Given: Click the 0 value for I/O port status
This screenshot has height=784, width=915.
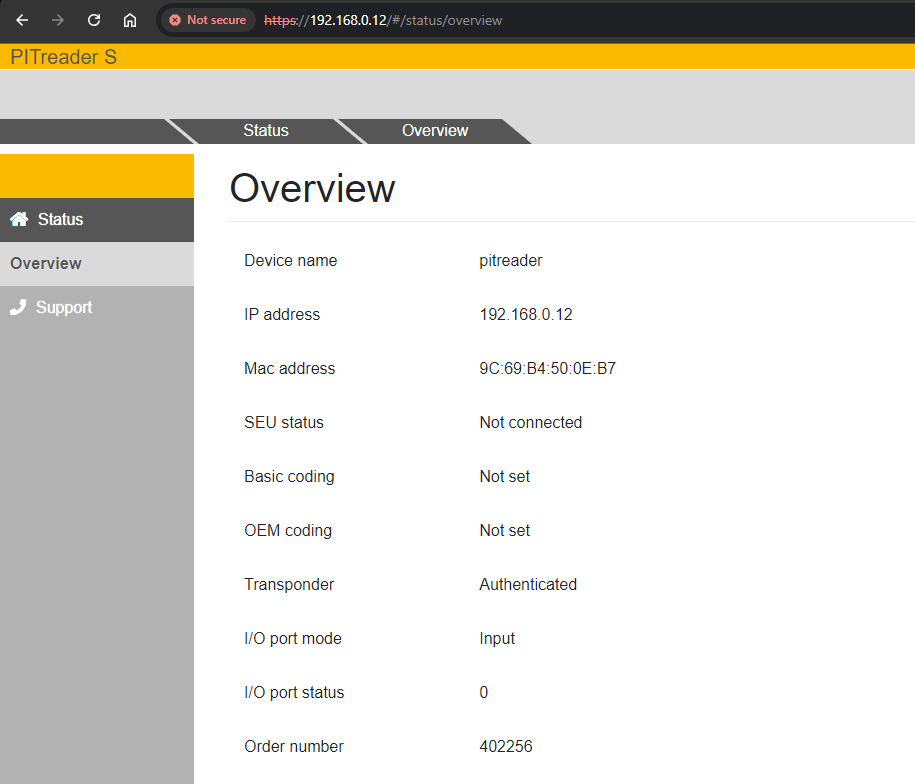Looking at the screenshot, I should click(x=483, y=692).
